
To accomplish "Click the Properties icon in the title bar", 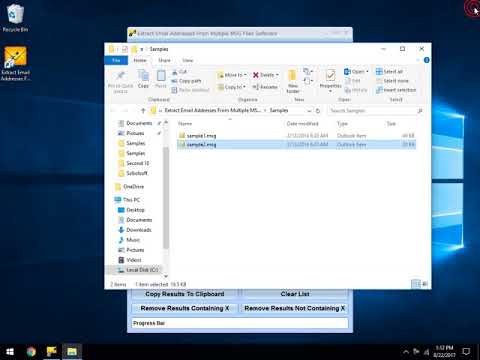I will [x=124, y=49].
